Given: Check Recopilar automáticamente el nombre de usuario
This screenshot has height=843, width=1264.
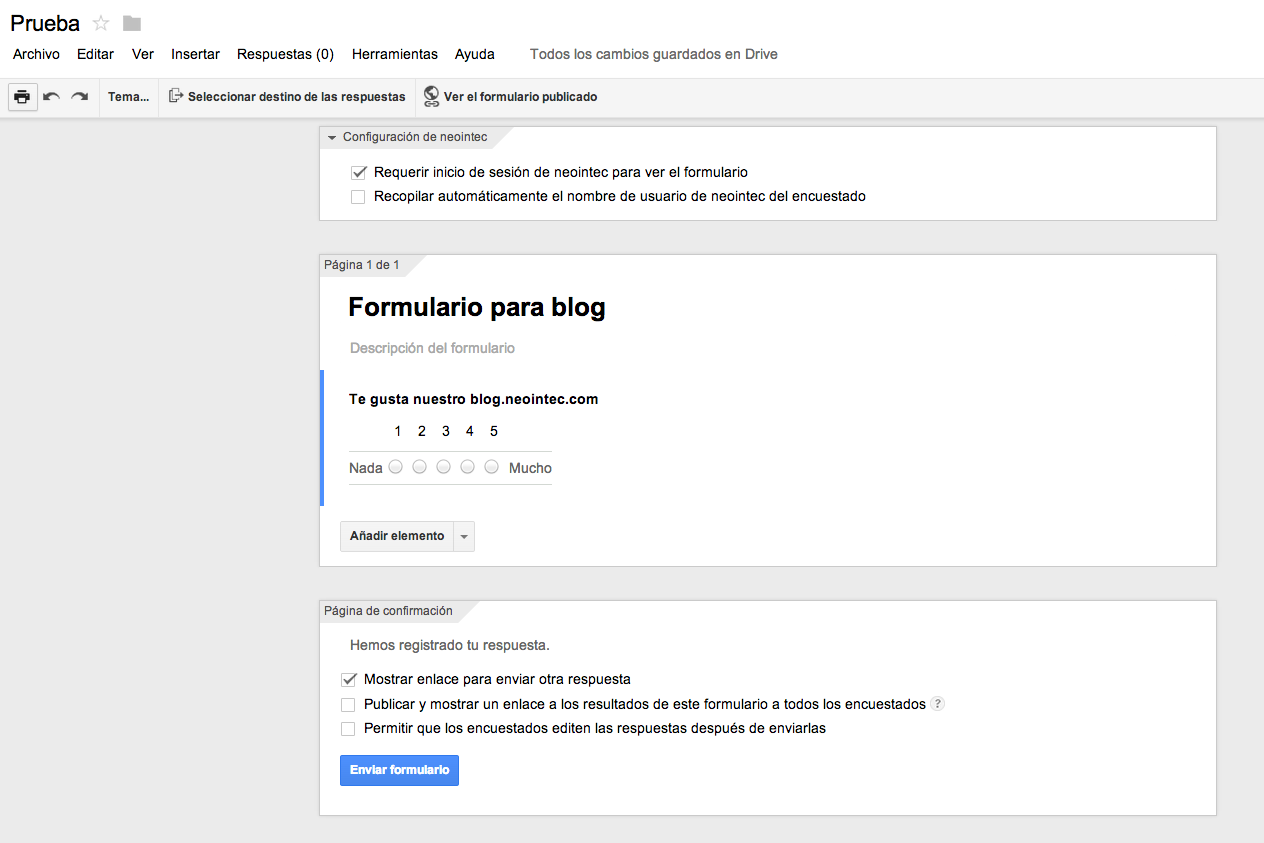Looking at the screenshot, I should coord(358,197).
